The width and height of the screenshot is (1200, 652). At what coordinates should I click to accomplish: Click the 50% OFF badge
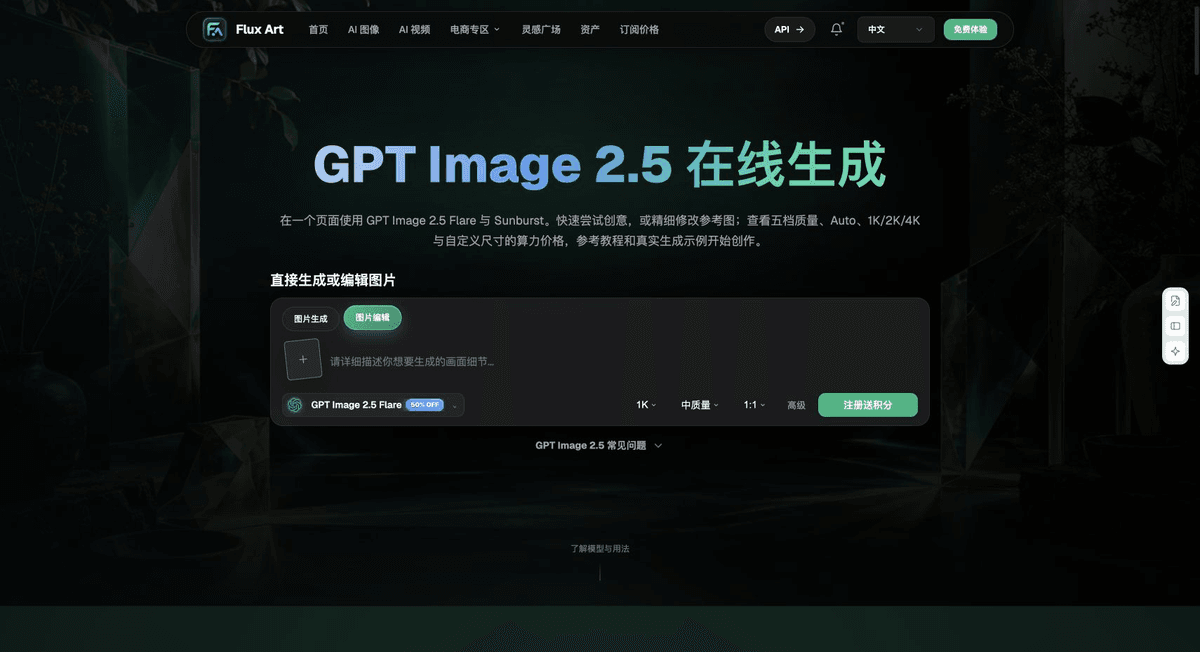click(x=425, y=405)
